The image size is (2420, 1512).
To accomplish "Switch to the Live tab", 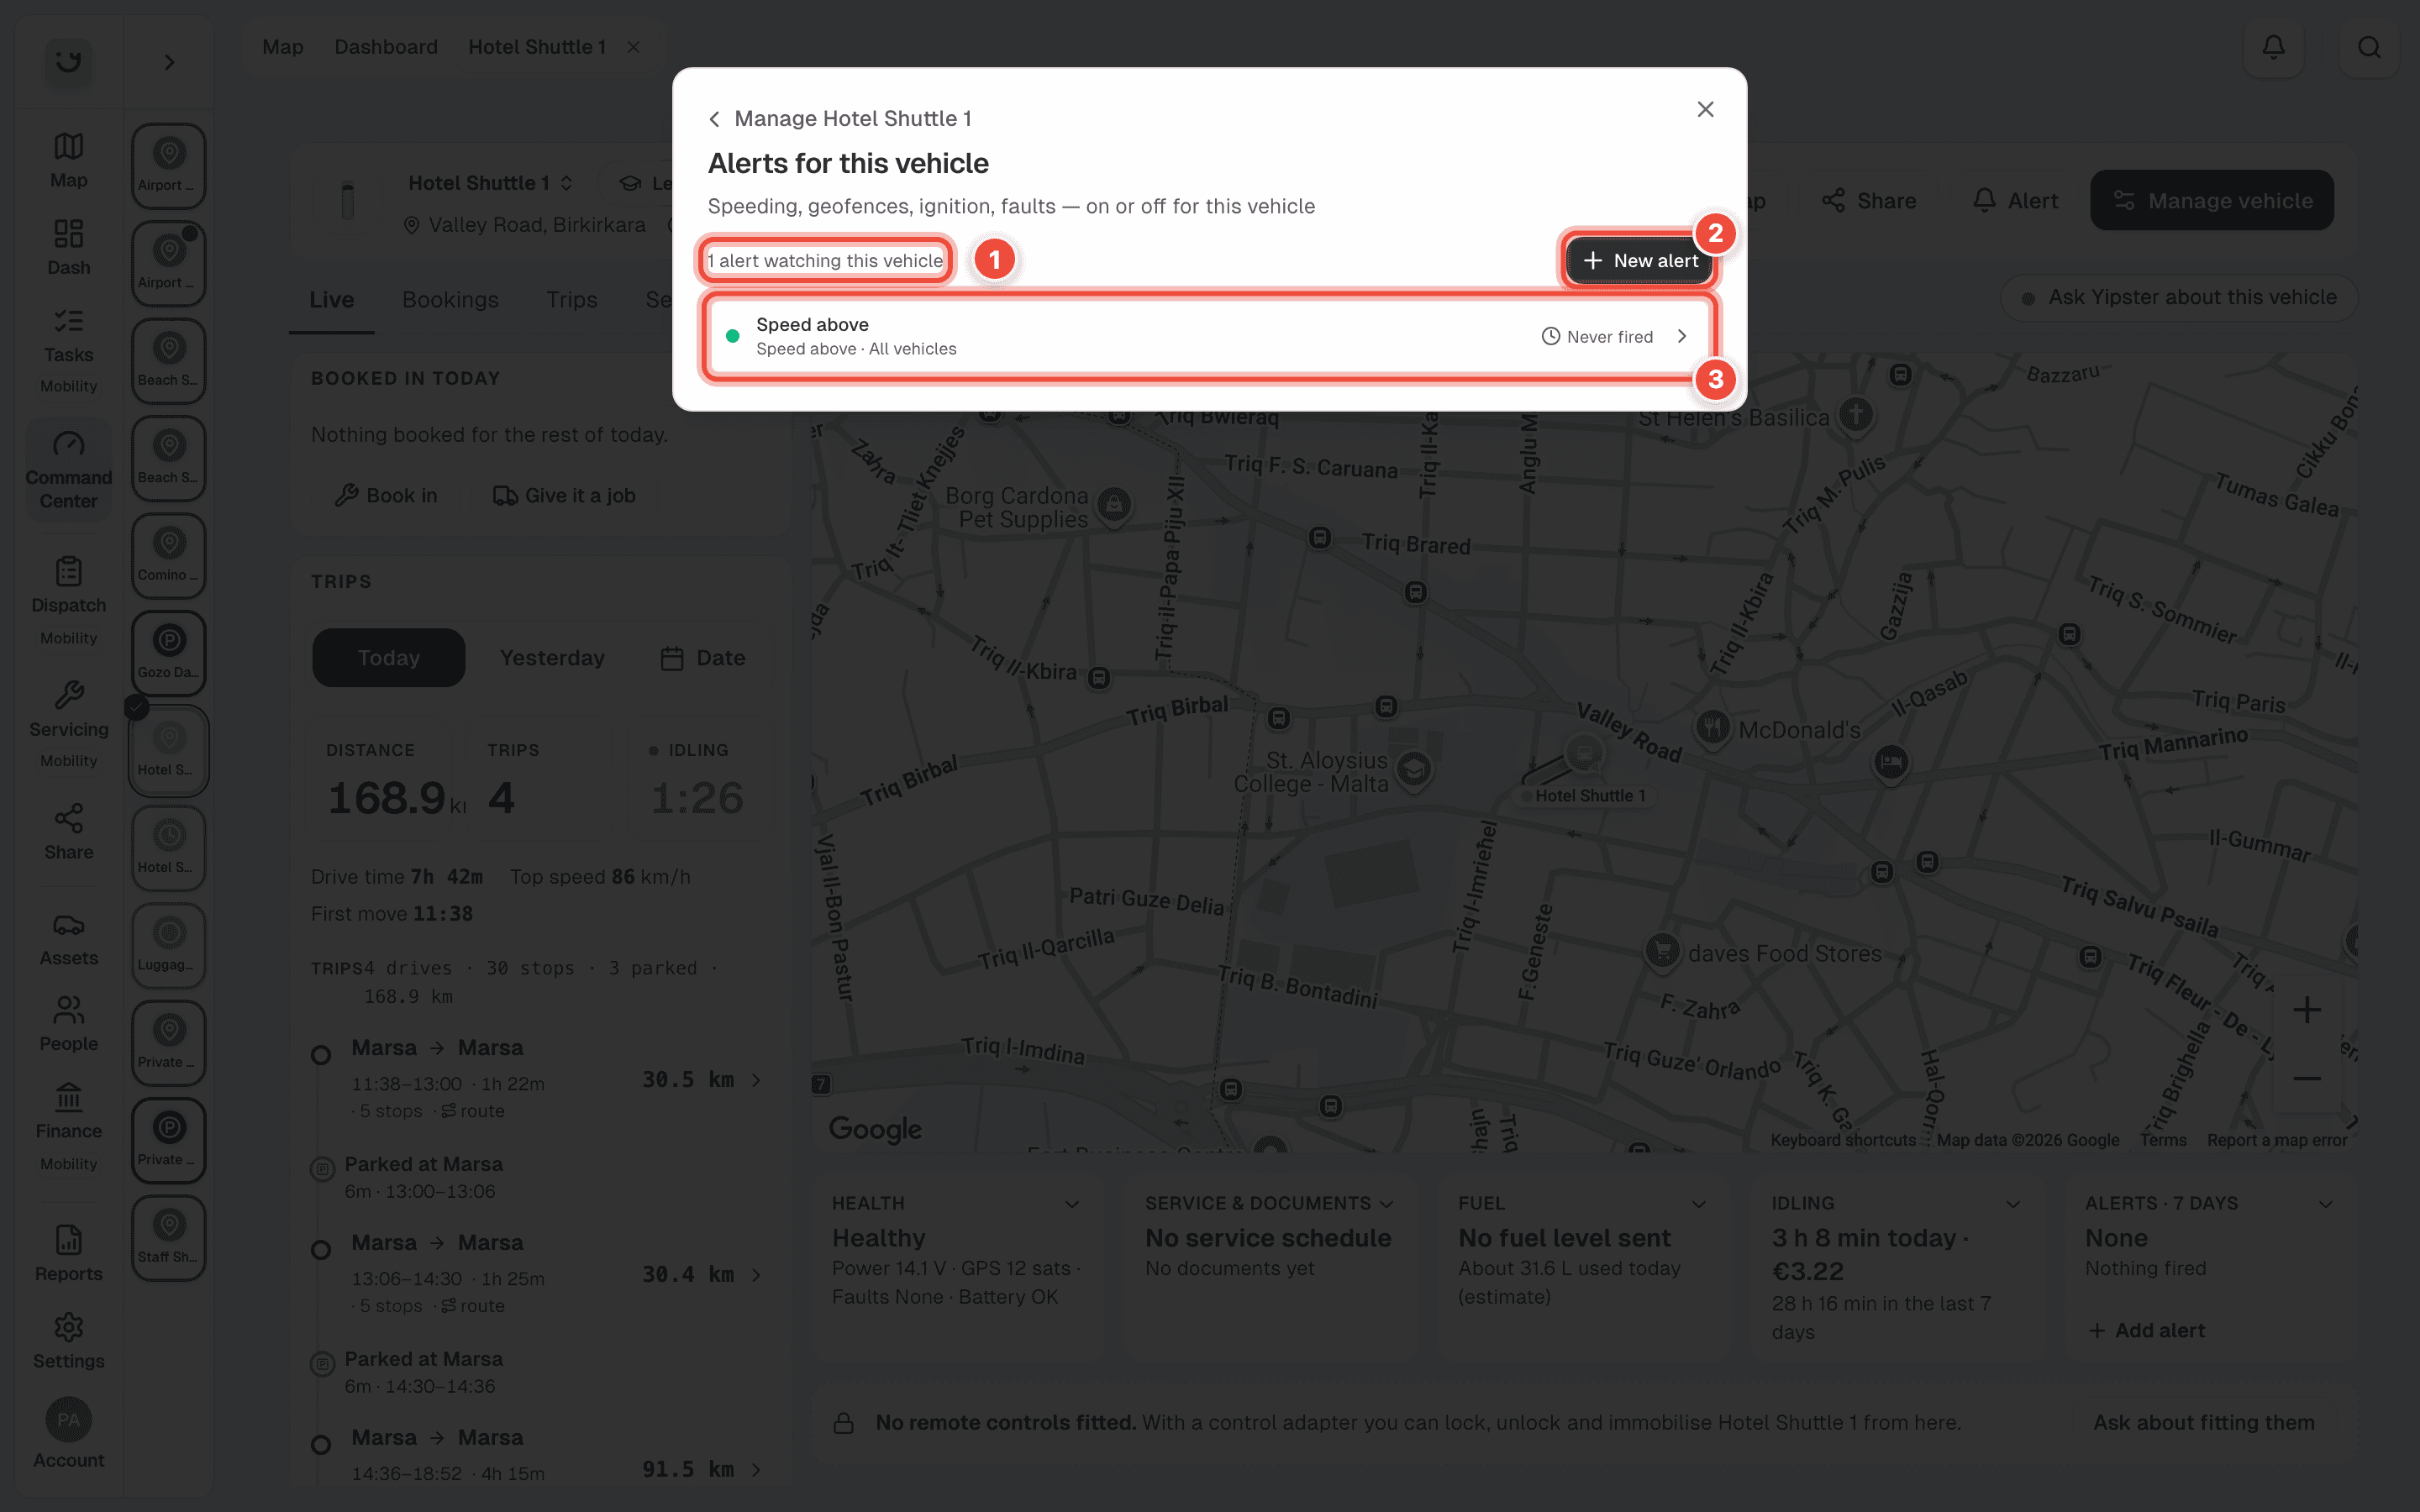I will (x=331, y=300).
